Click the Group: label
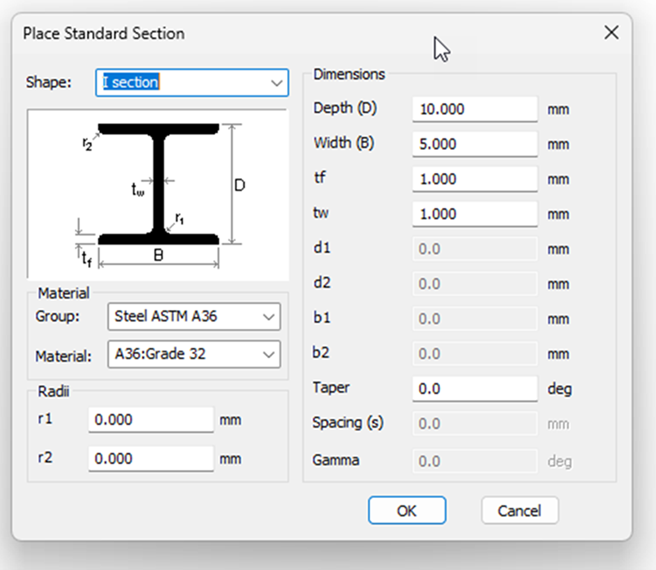 pyautogui.click(x=57, y=316)
